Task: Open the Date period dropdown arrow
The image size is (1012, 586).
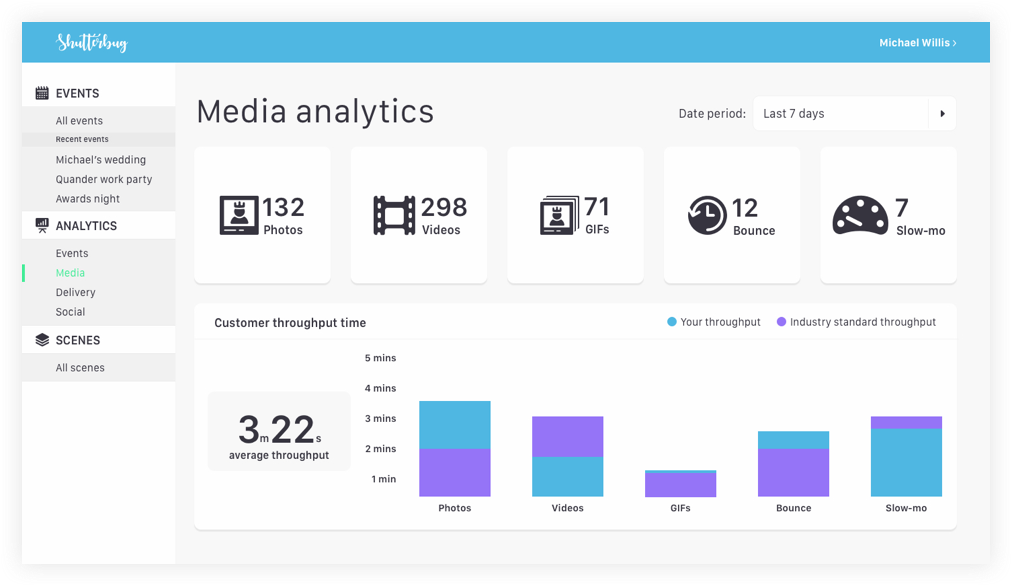Action: pyautogui.click(x=942, y=114)
